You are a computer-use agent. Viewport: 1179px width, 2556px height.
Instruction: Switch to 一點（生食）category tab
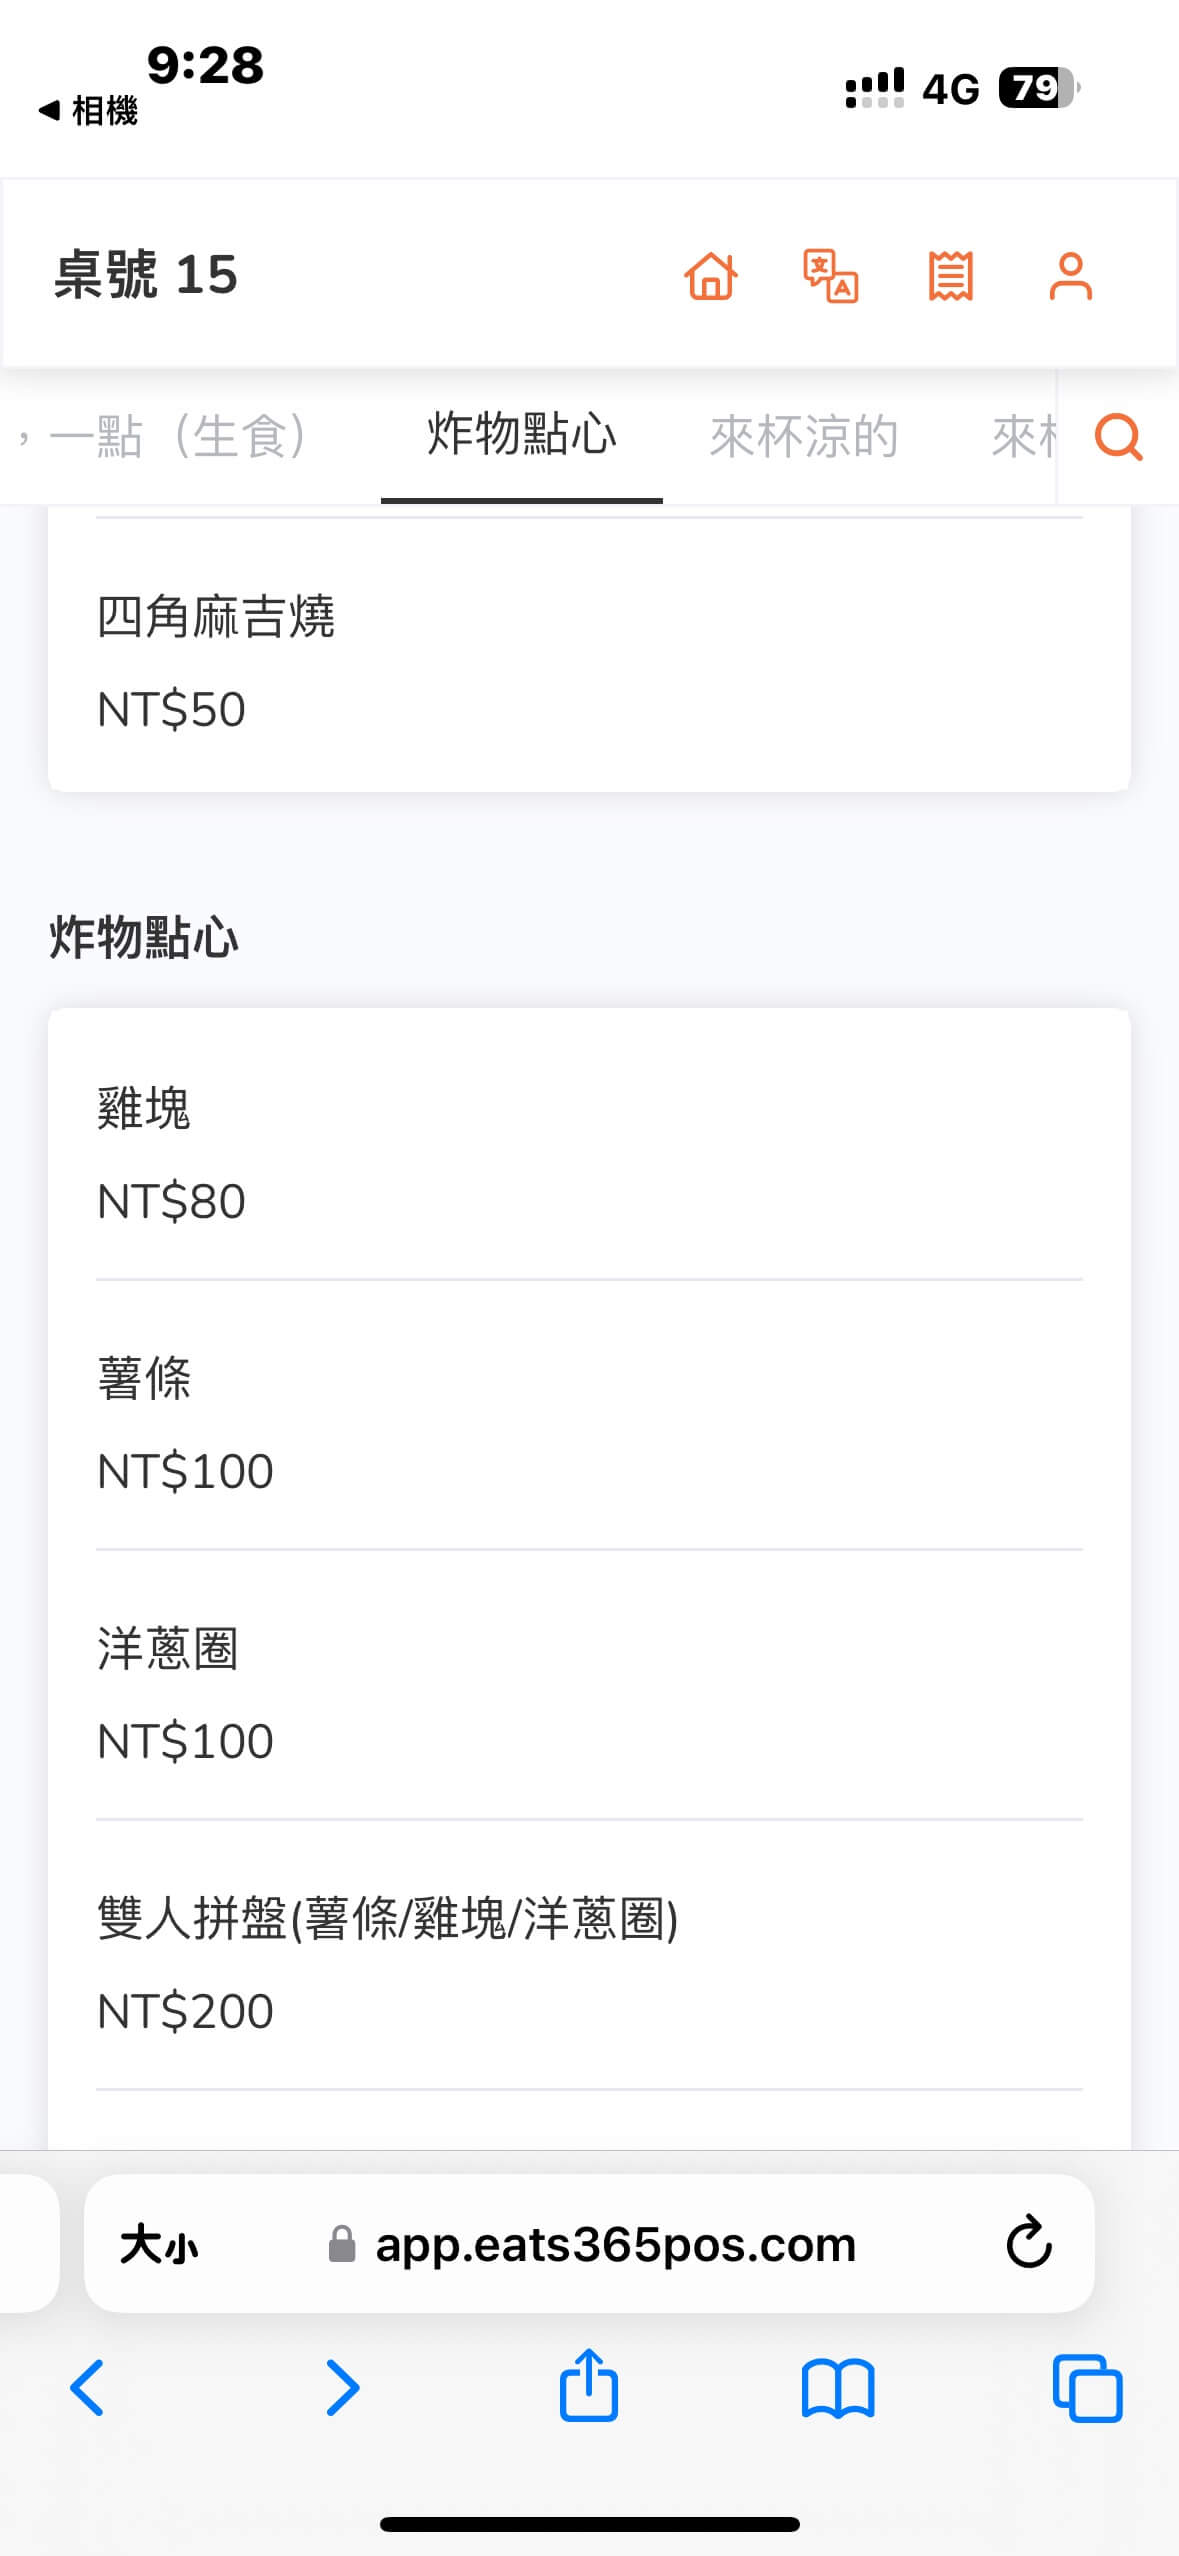click(178, 437)
